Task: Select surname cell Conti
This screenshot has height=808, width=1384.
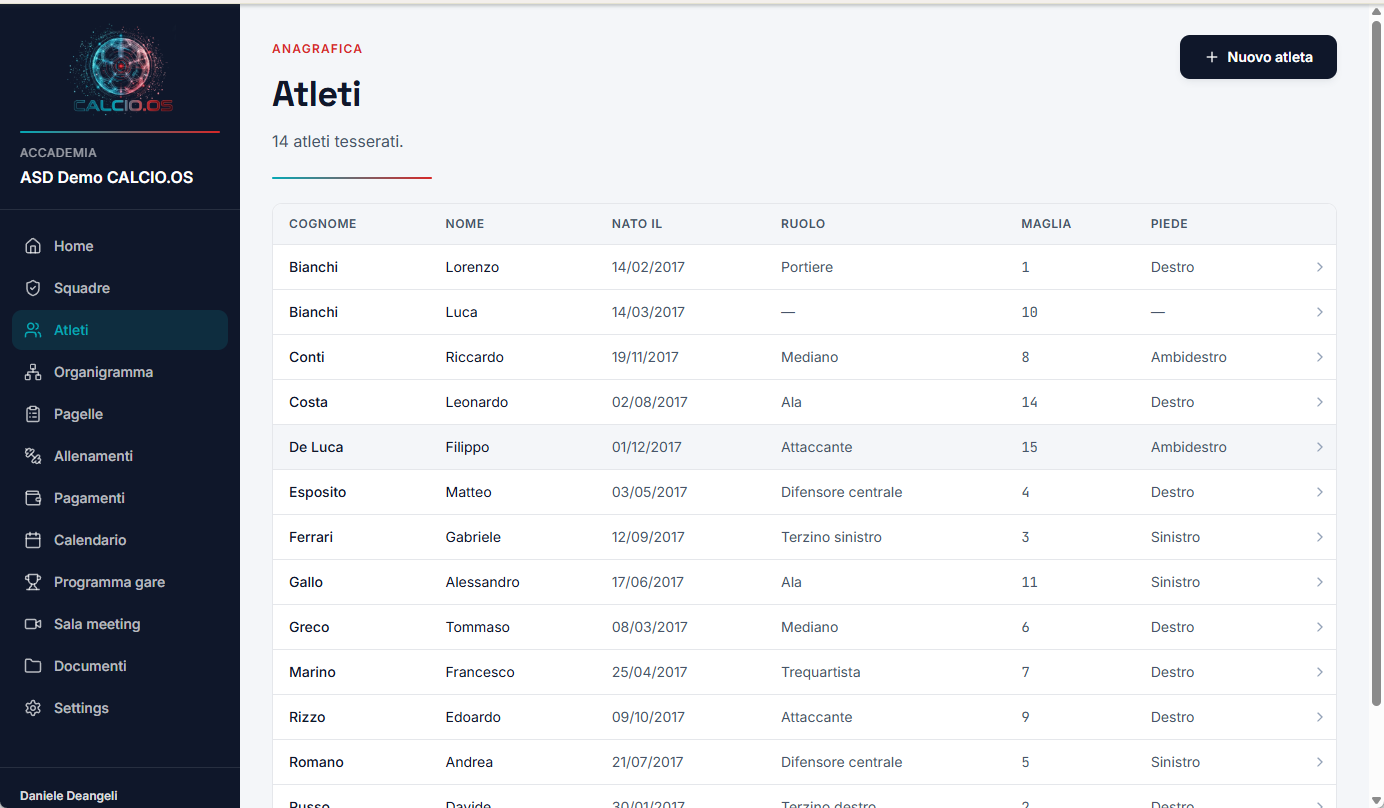Action: click(x=307, y=357)
